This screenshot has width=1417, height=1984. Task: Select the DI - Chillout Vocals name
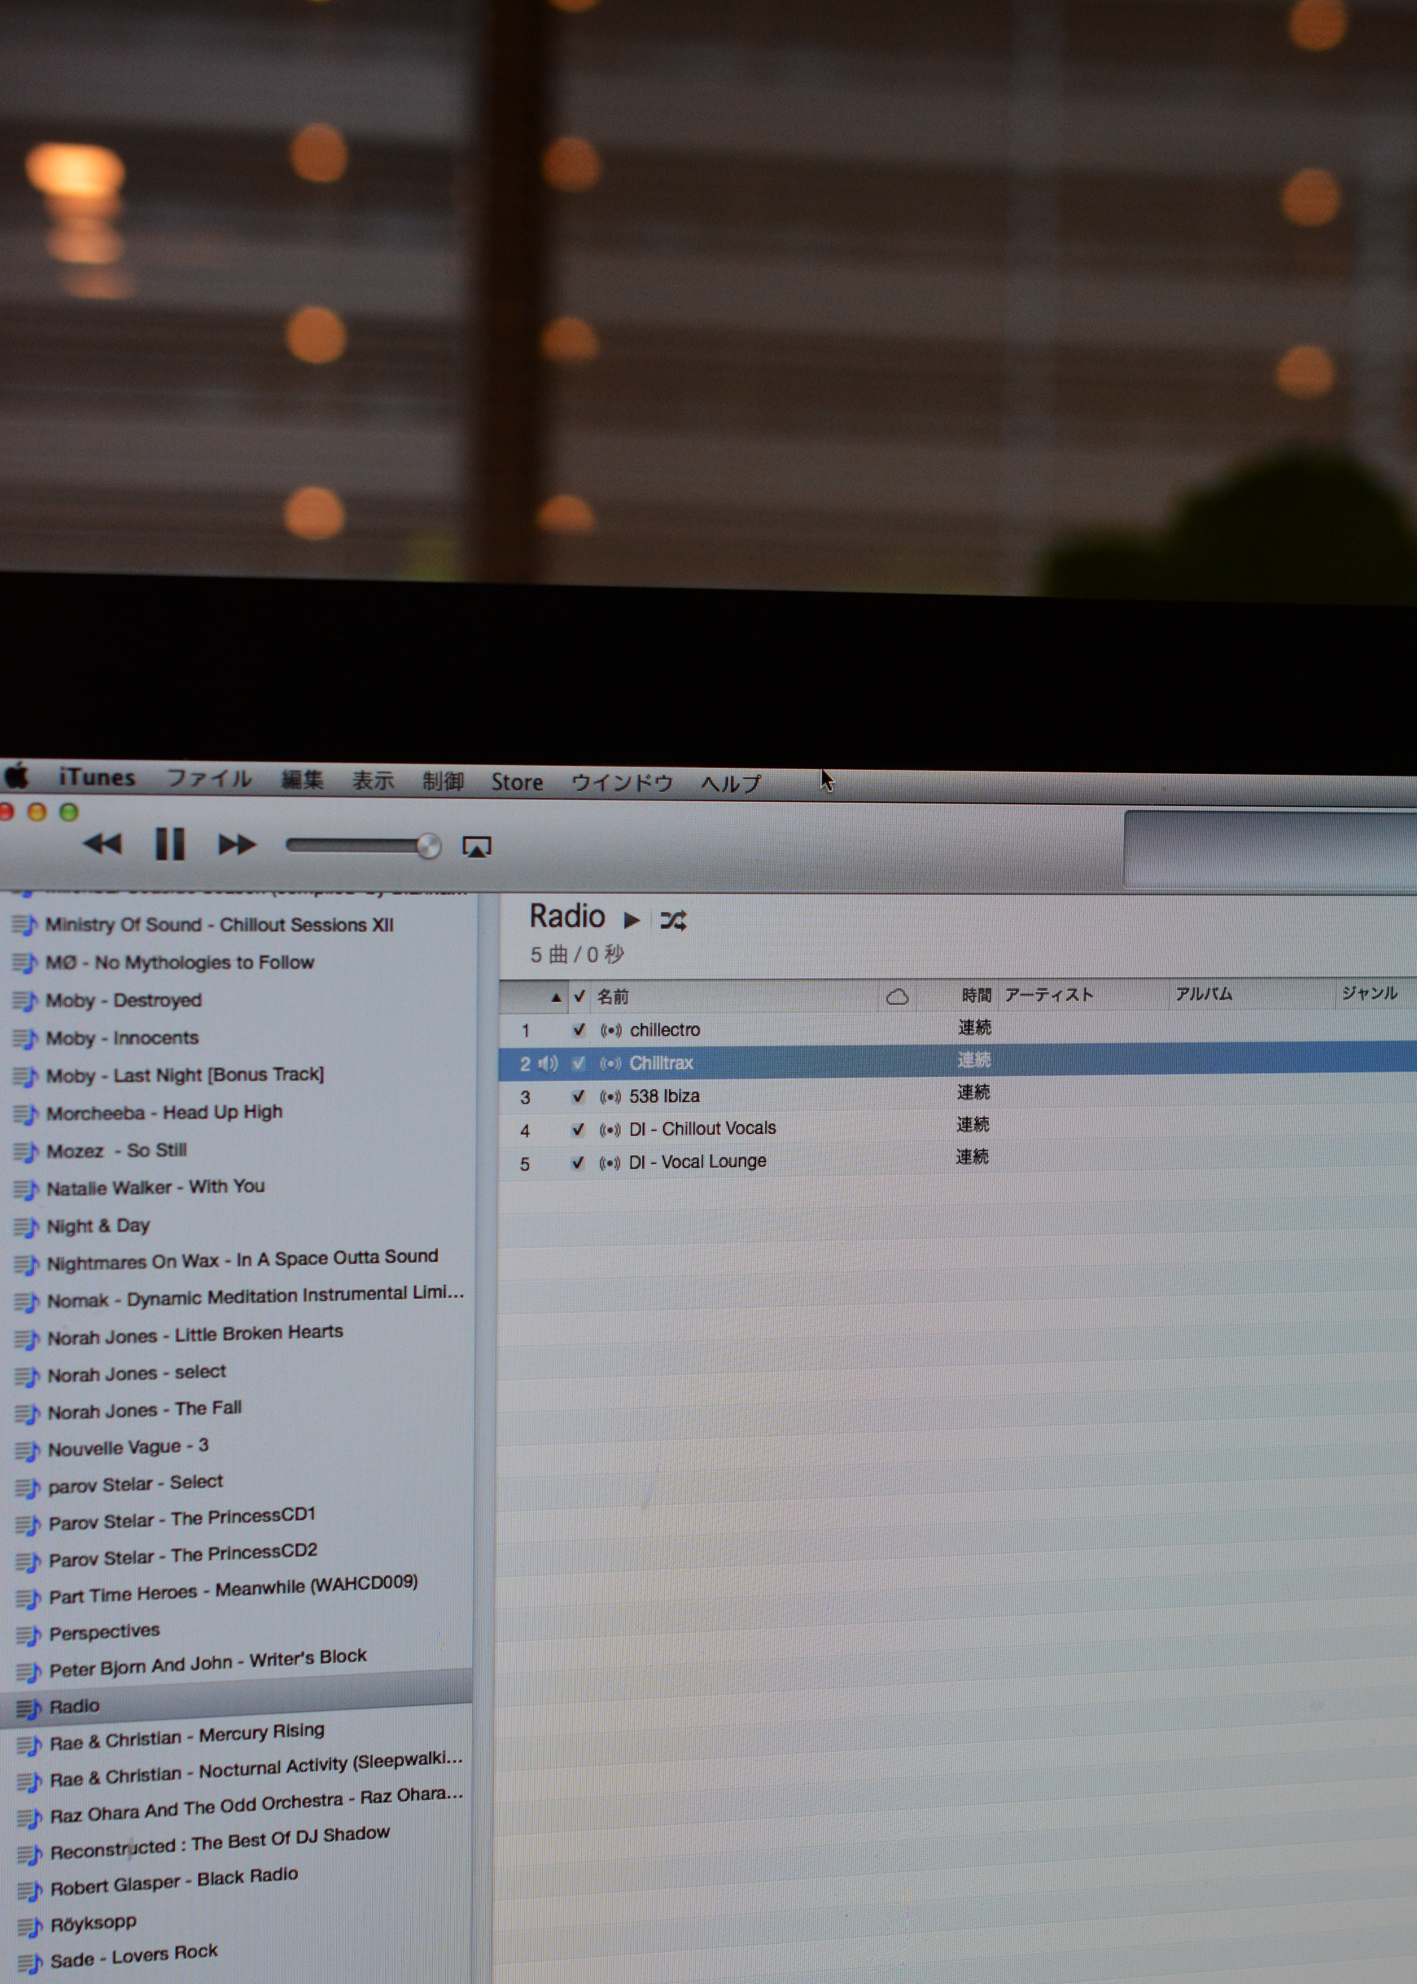click(702, 1128)
